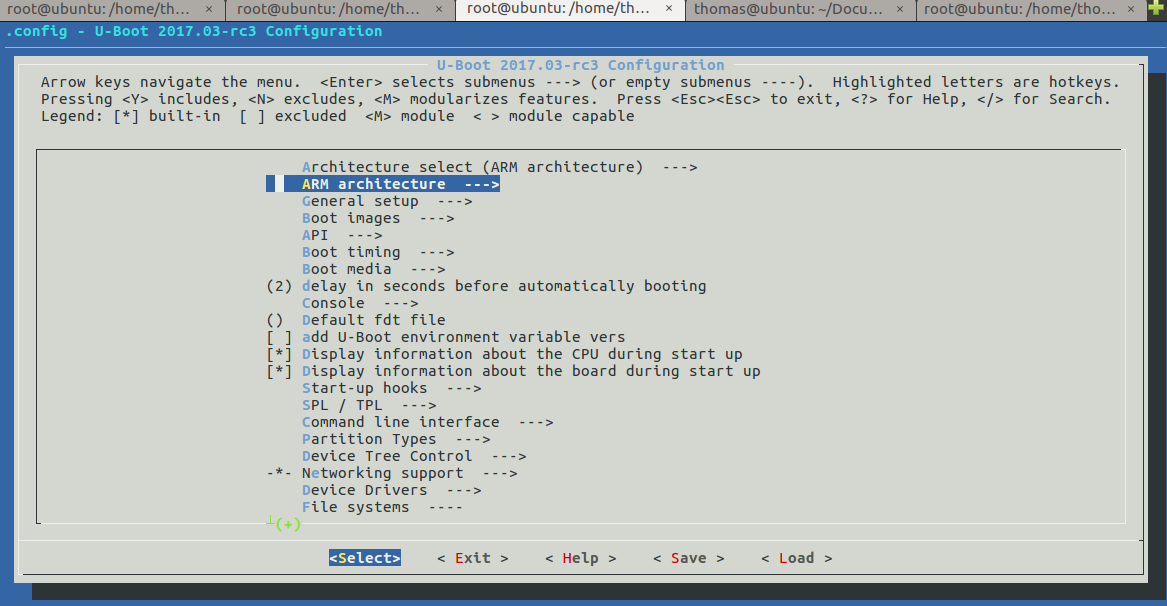The image size is (1167, 606).
Task: Click the Save button
Action: click(688, 558)
